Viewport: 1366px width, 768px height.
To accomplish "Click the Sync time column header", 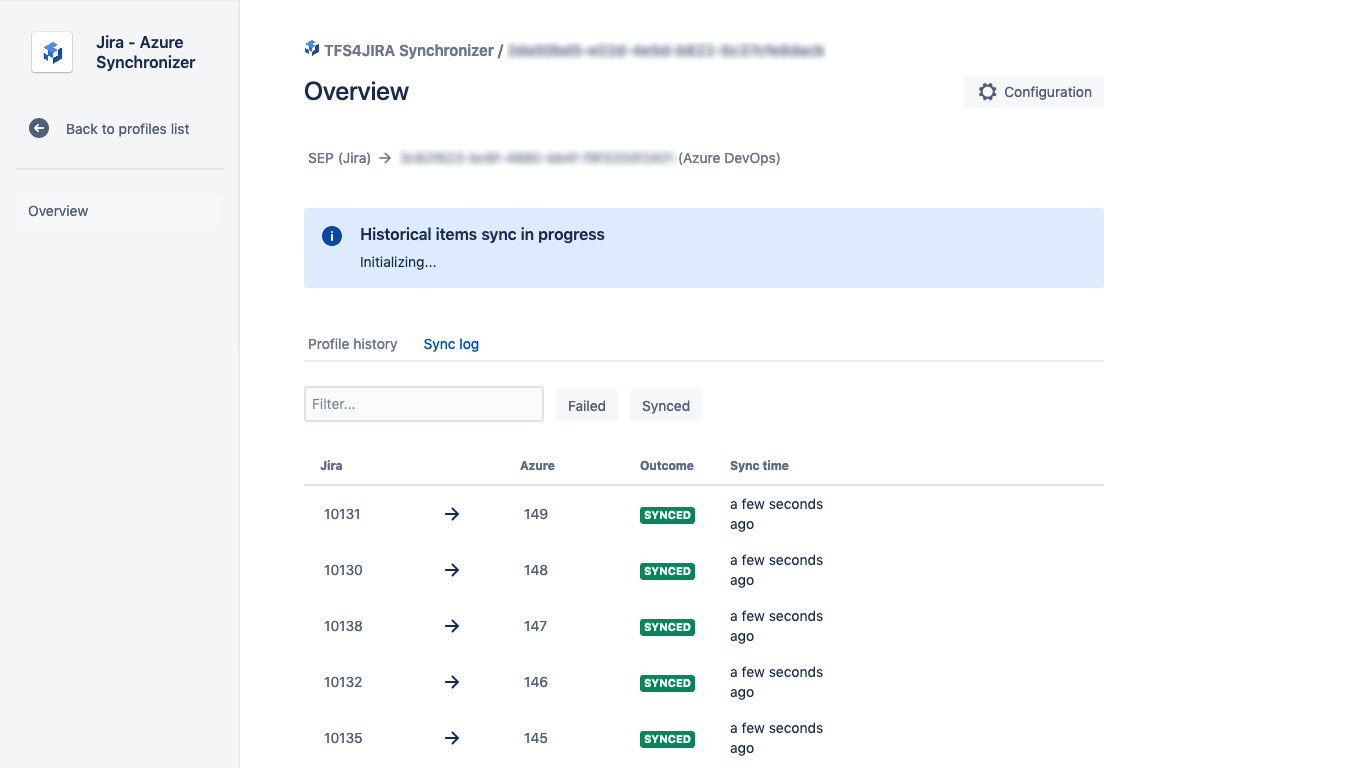I will (759, 466).
